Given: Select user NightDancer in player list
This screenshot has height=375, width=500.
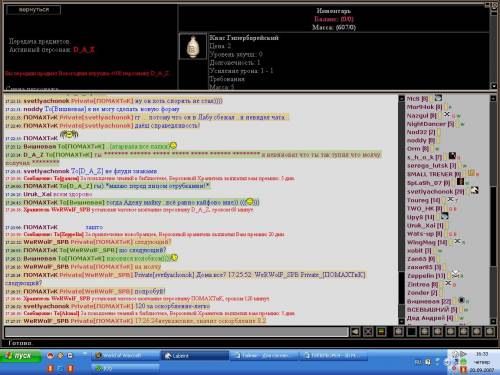Looking at the screenshot, I should pos(426,124).
